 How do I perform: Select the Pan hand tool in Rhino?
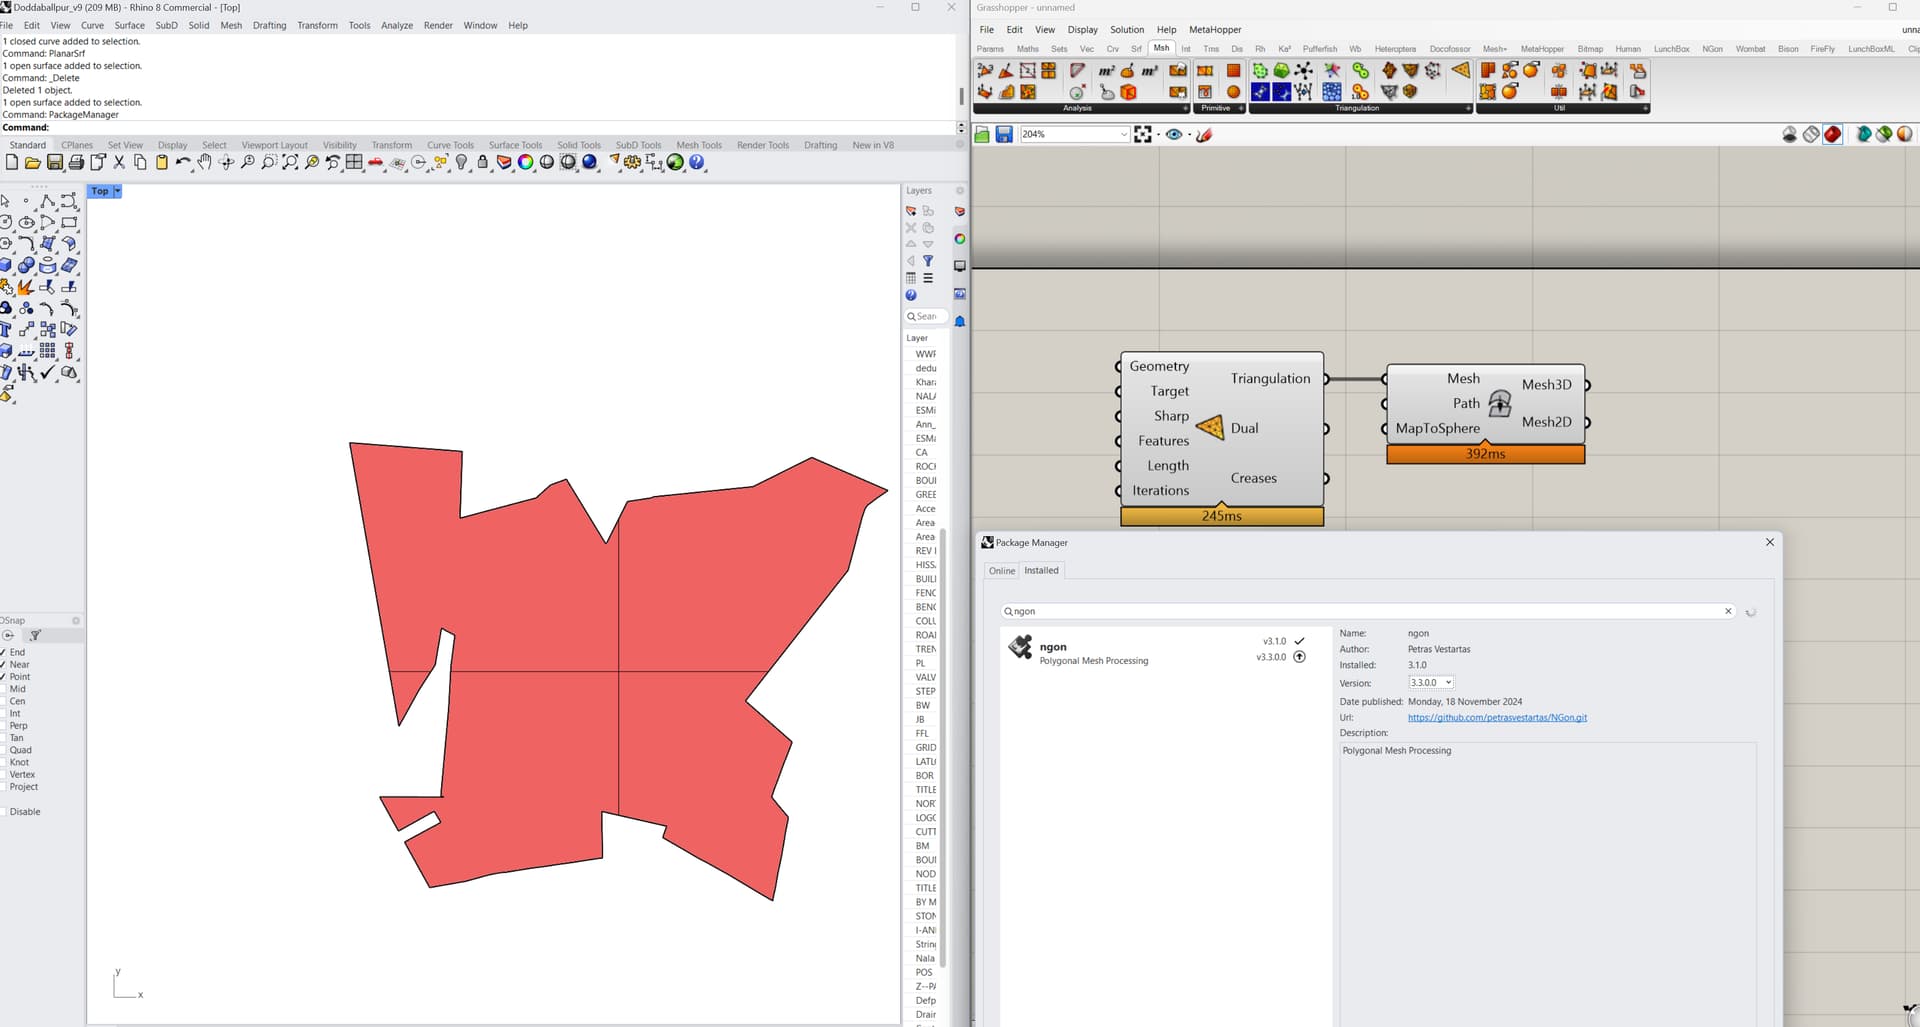tap(205, 162)
